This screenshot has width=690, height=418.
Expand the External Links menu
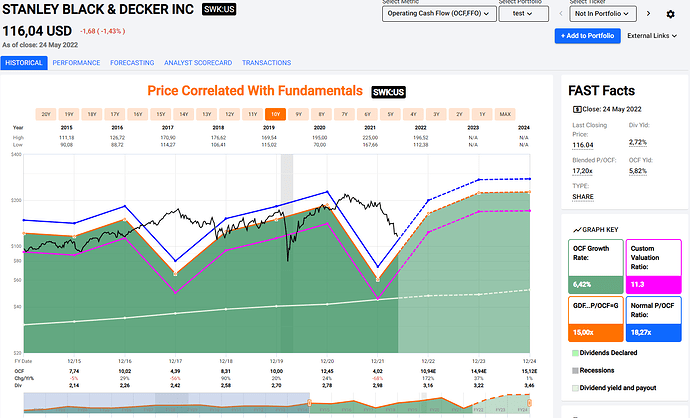point(650,36)
